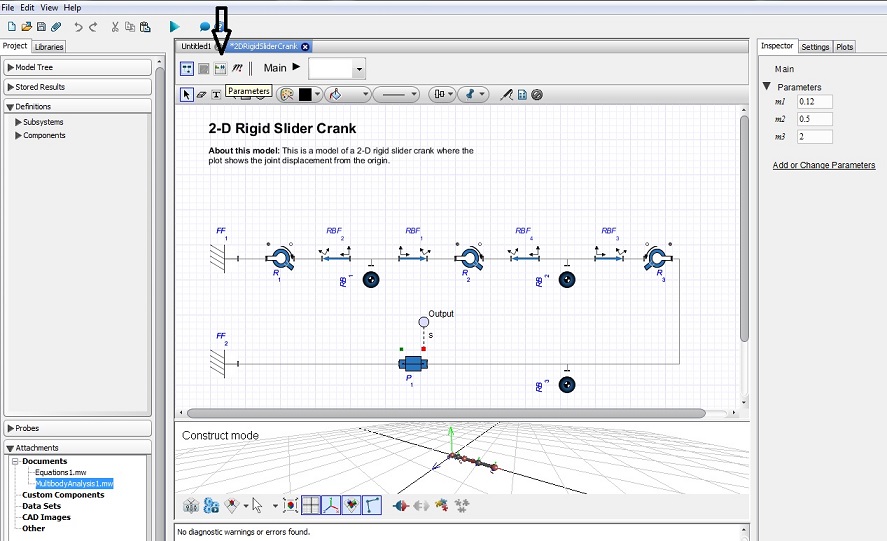Click the Run Simulation play icon
This screenshot has height=541, width=887.
pos(175,26)
